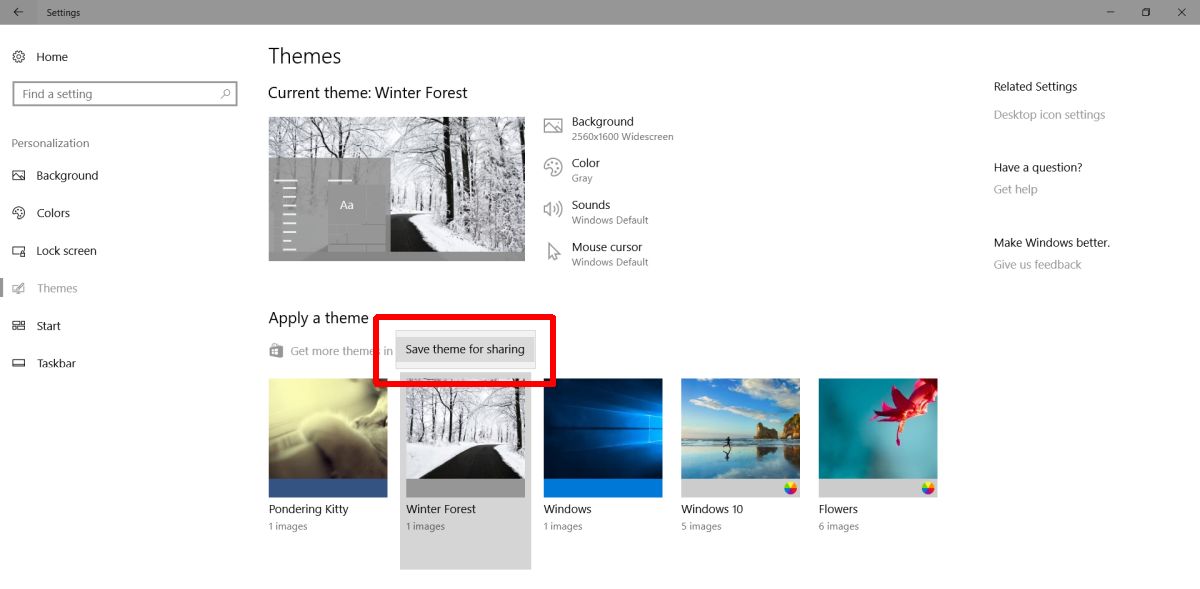The image size is (1200, 589).
Task: Click 6 images label under Flowers
Action: 838,527
